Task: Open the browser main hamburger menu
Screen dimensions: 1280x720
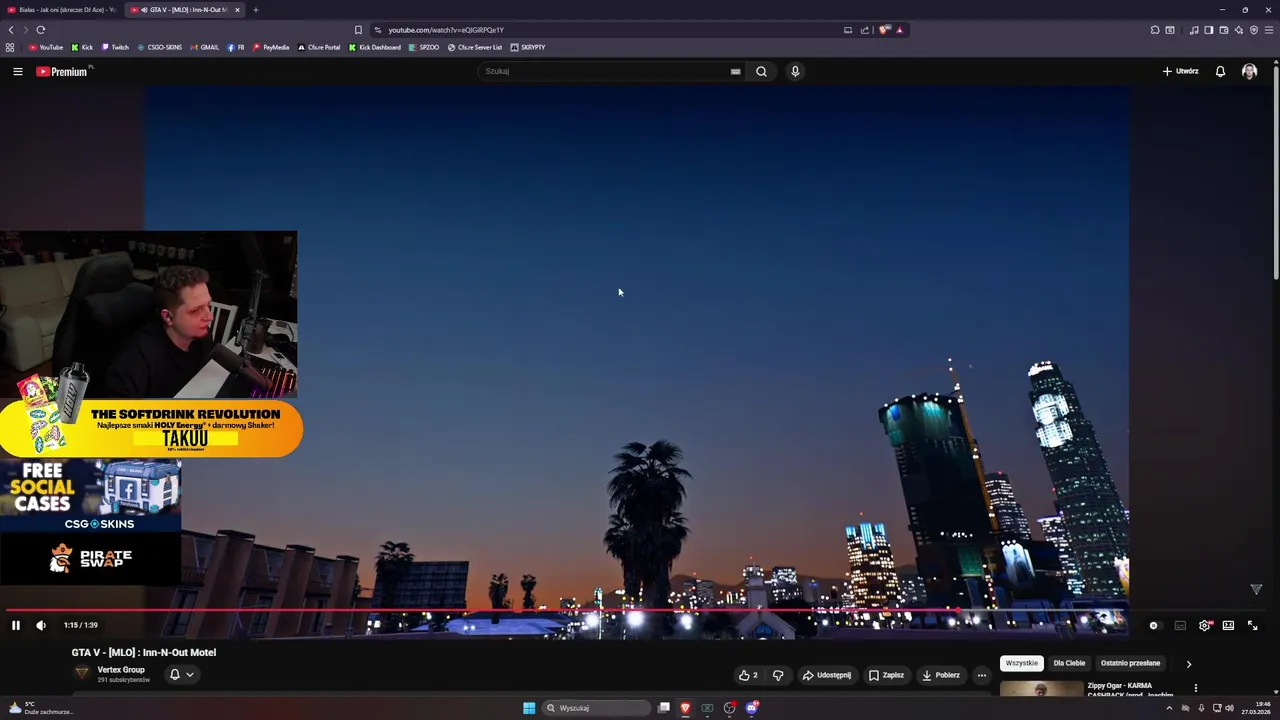Action: click(x=1269, y=30)
